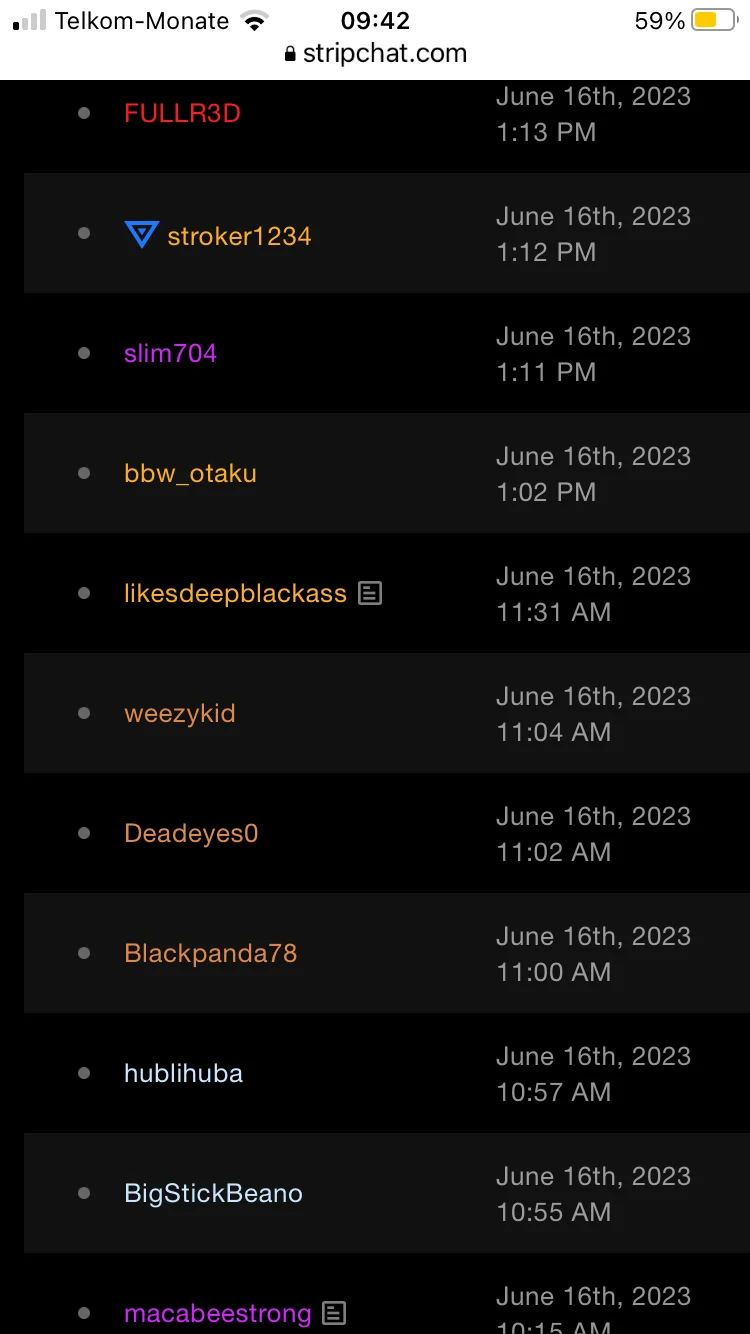Viewport: 750px width, 1334px height.
Task: Tap the 09:42 clock in the status bar
Action: (x=375, y=21)
